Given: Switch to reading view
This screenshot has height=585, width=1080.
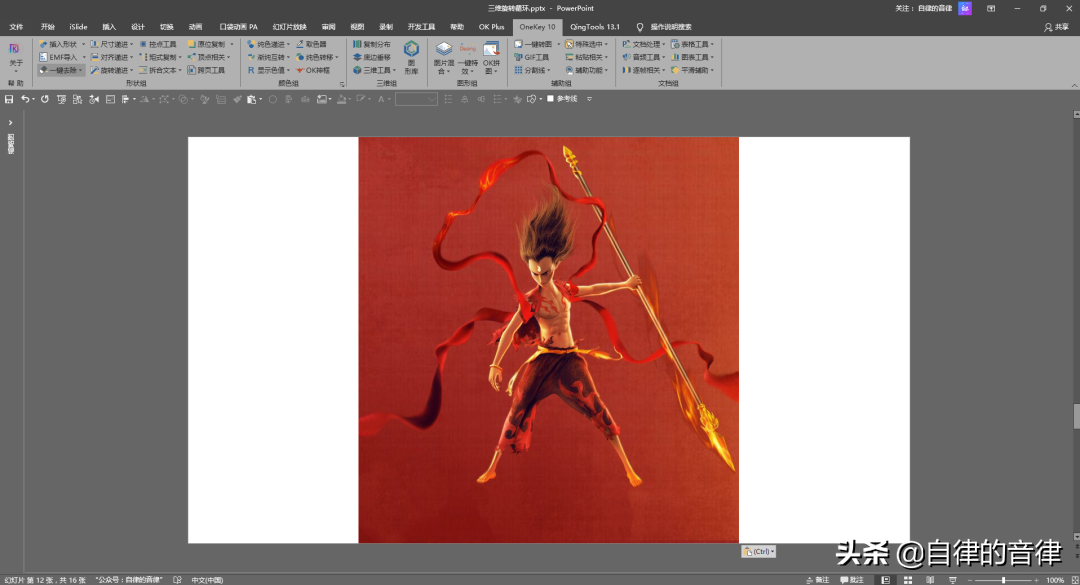Looking at the screenshot, I should coord(930,580).
